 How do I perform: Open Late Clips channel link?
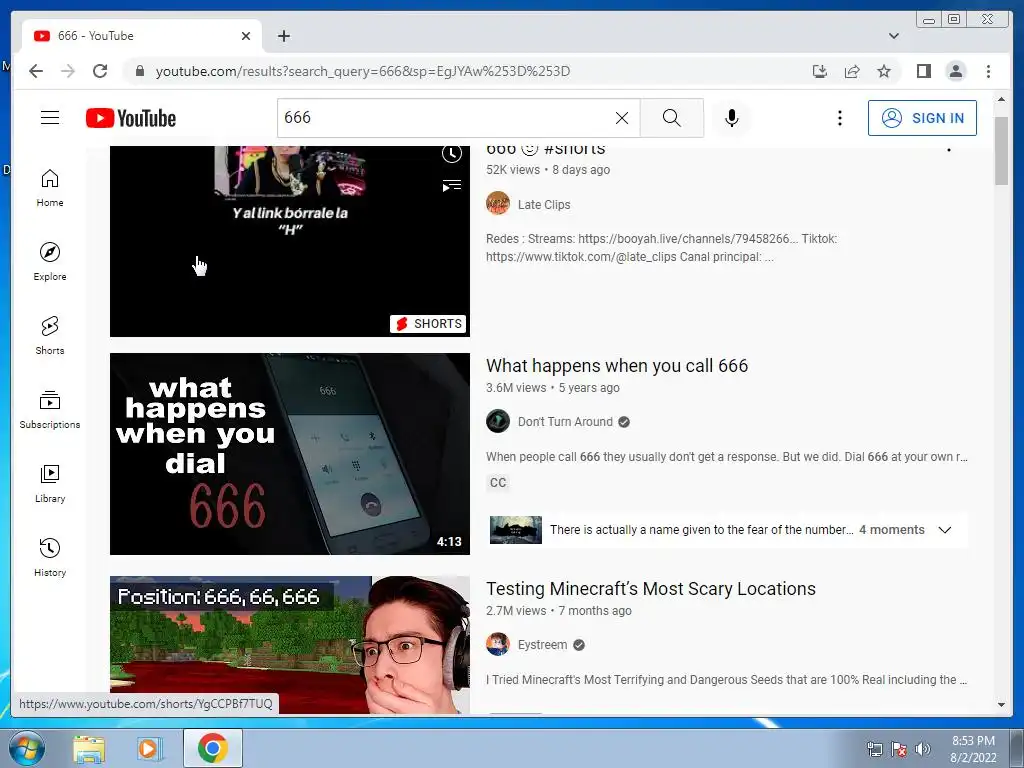tap(543, 204)
